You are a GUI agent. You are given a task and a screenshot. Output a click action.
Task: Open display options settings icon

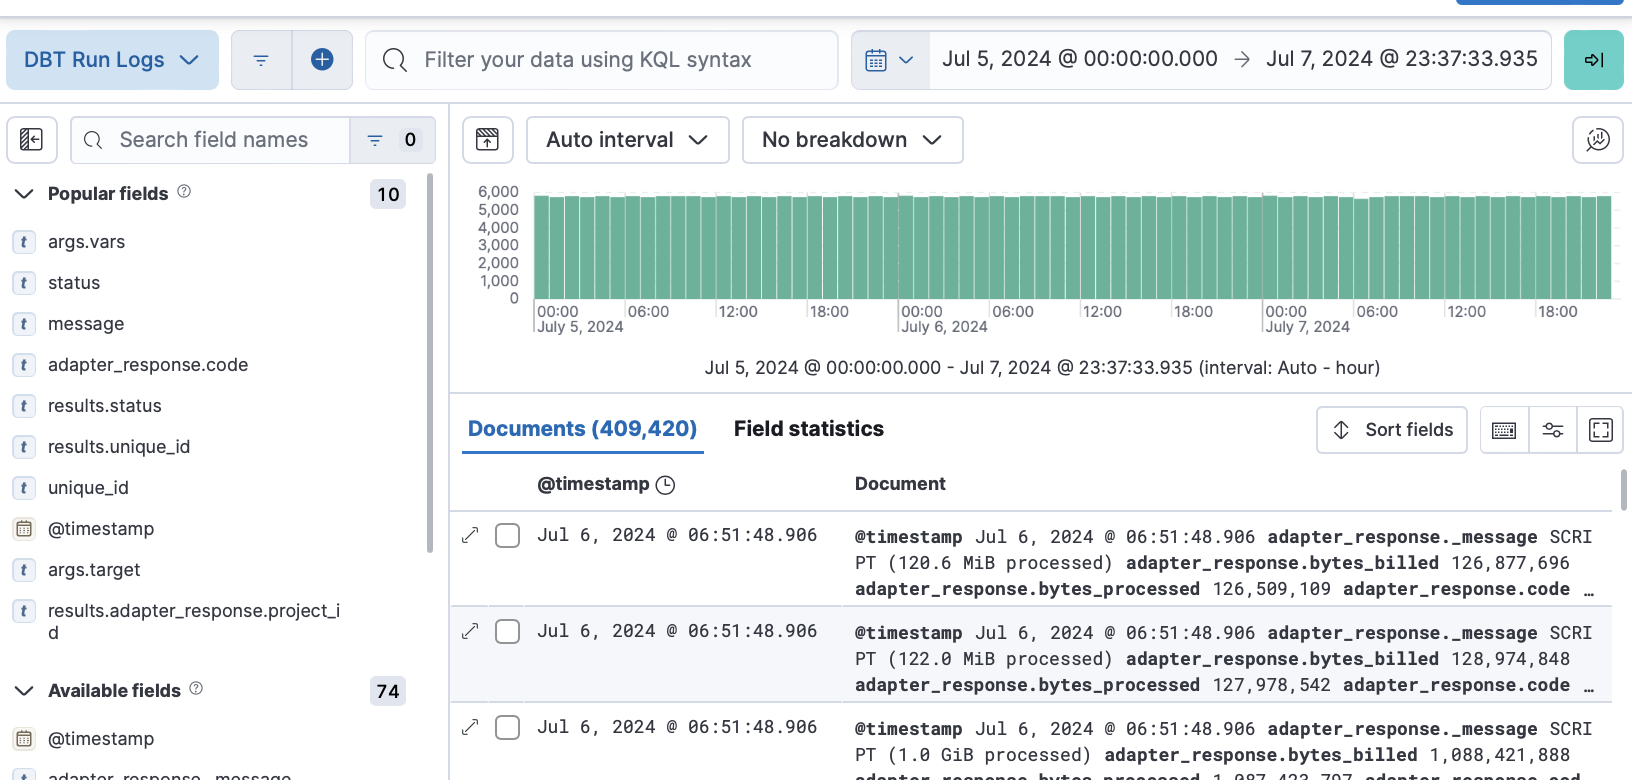coord(1552,430)
